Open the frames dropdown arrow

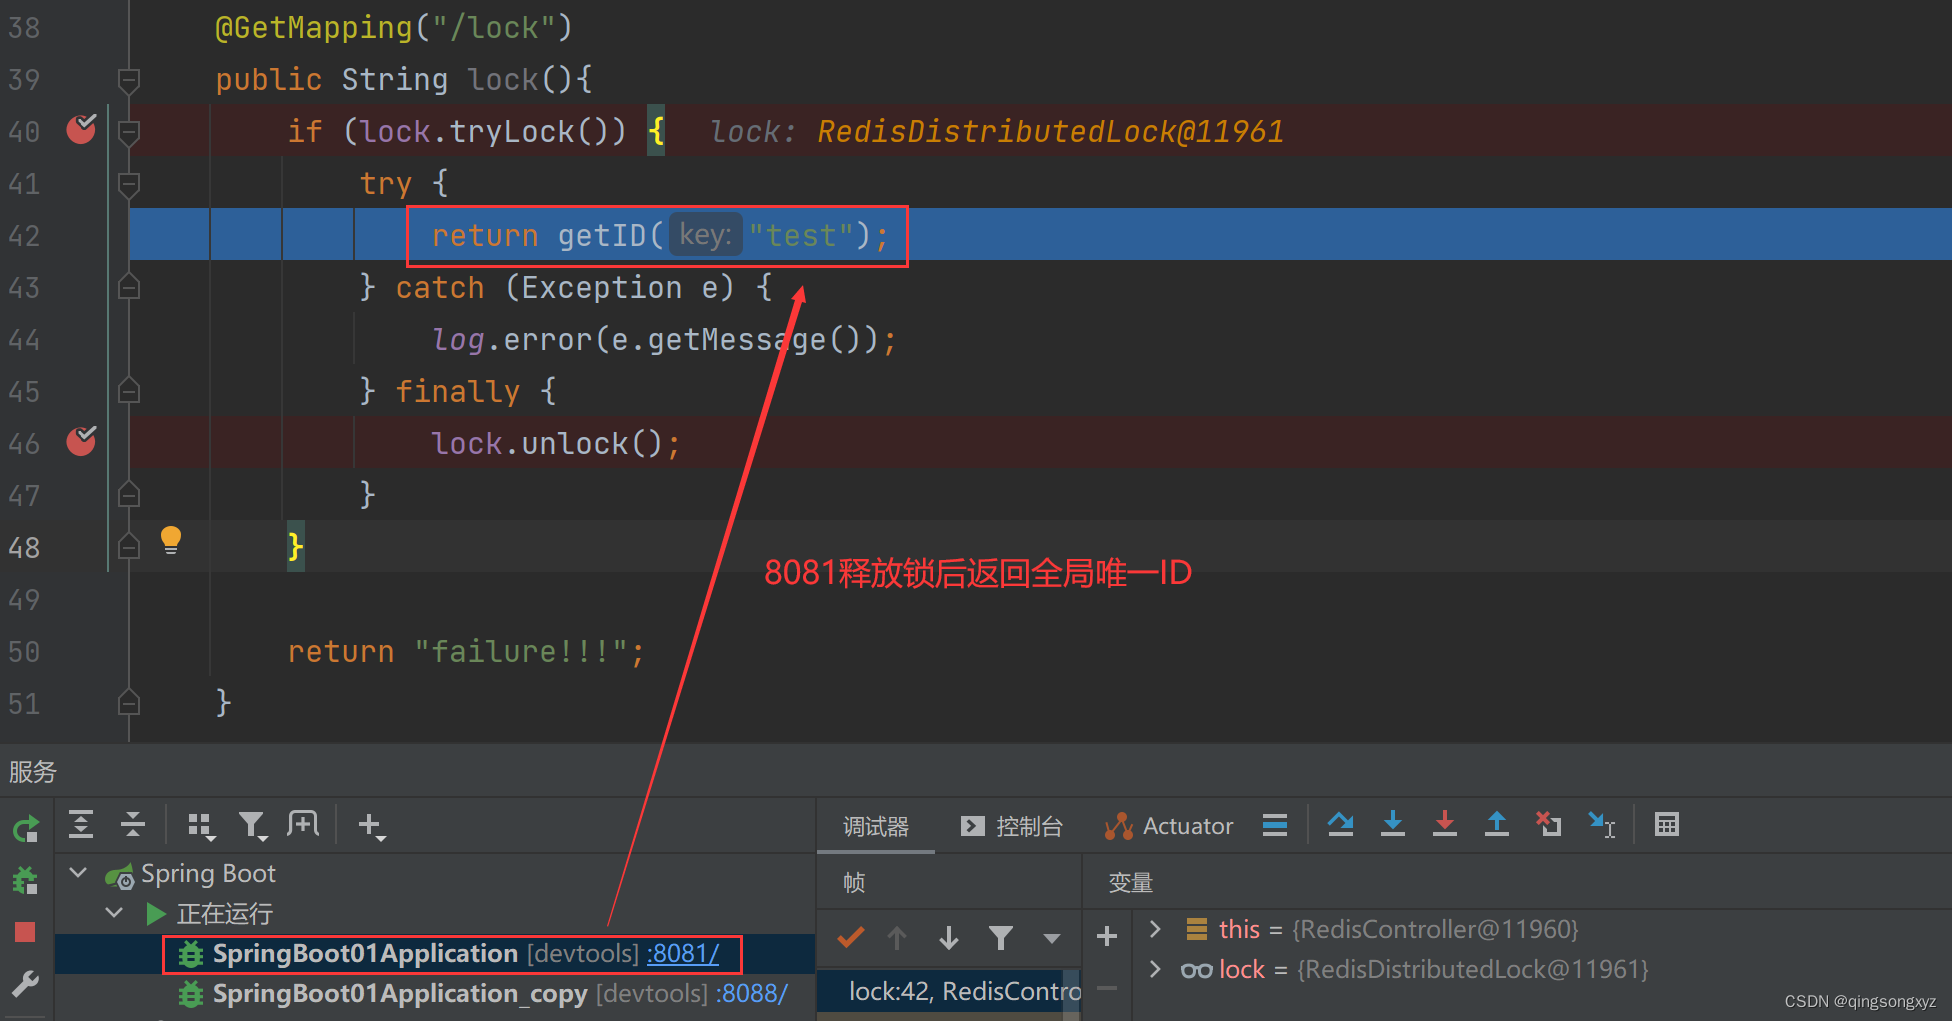[x=1051, y=938]
